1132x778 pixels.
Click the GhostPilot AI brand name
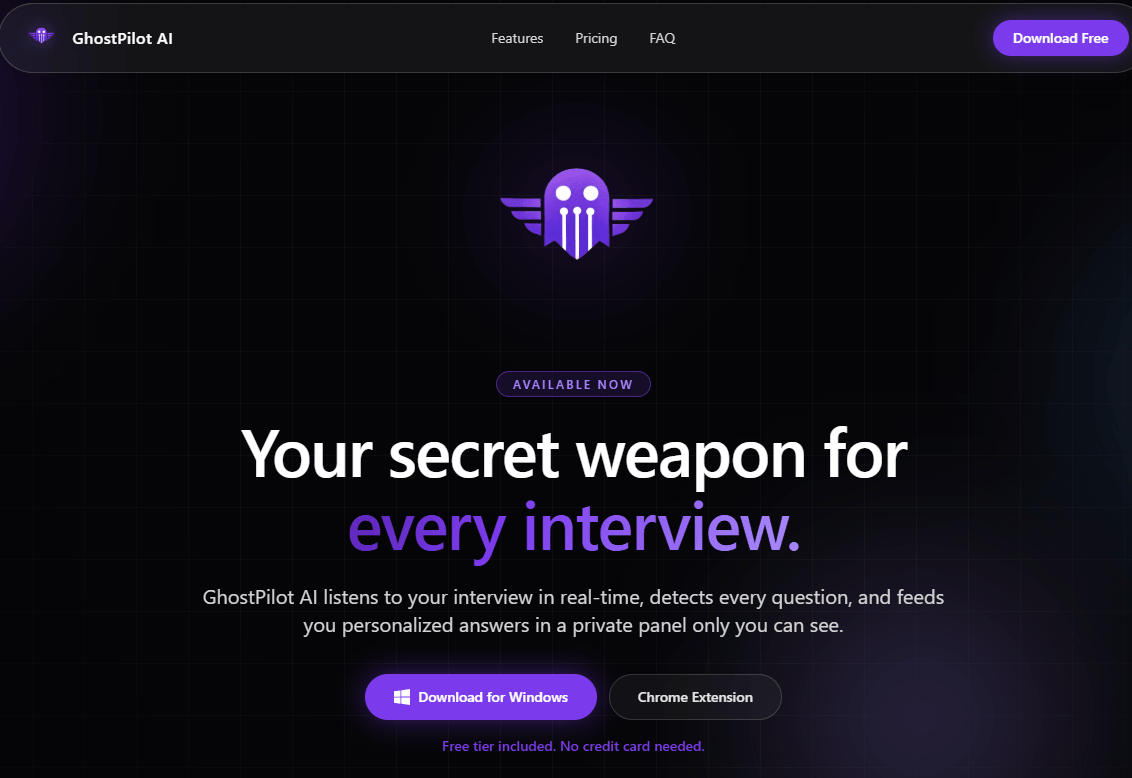[122, 38]
